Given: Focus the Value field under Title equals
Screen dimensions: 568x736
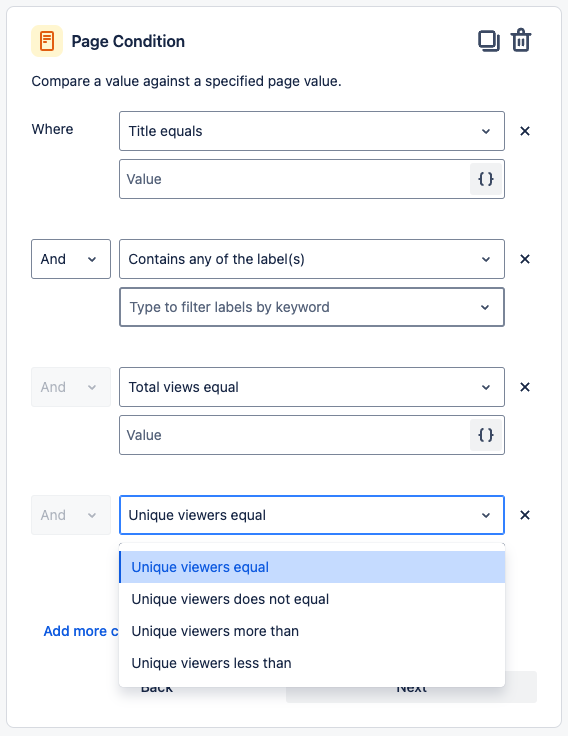Looking at the screenshot, I should (x=294, y=179).
